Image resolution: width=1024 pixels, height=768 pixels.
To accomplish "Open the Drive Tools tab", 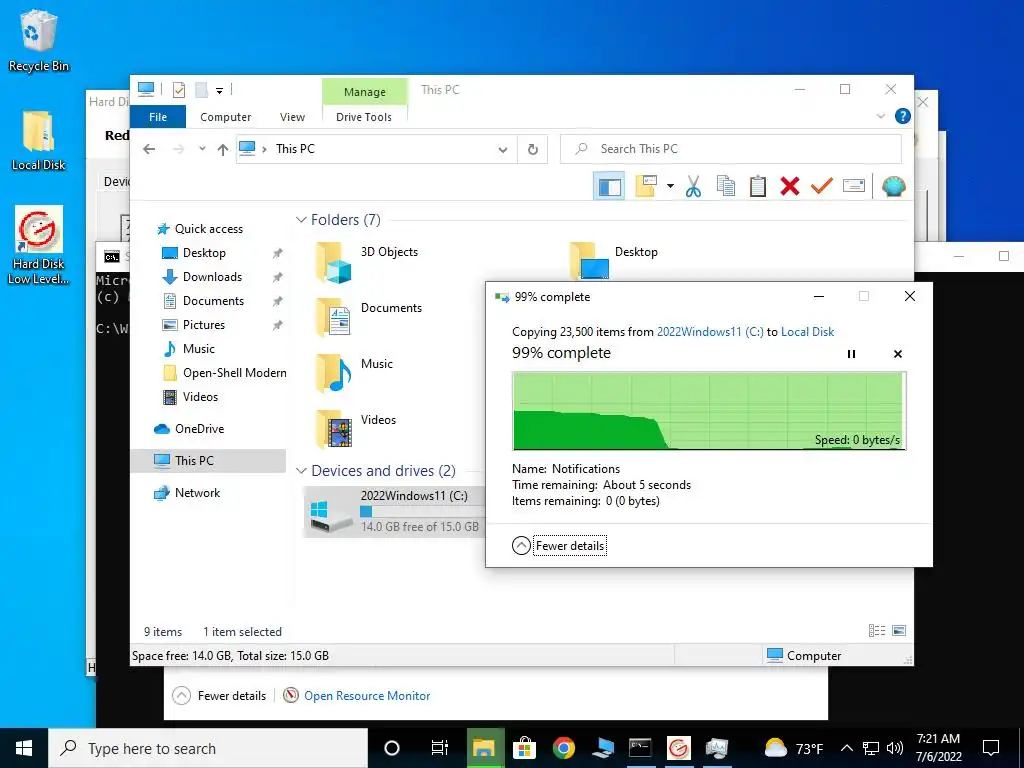I will tap(364, 117).
